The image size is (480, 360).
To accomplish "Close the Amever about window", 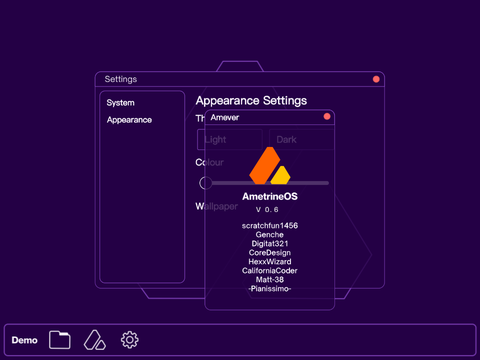I will click(327, 116).
